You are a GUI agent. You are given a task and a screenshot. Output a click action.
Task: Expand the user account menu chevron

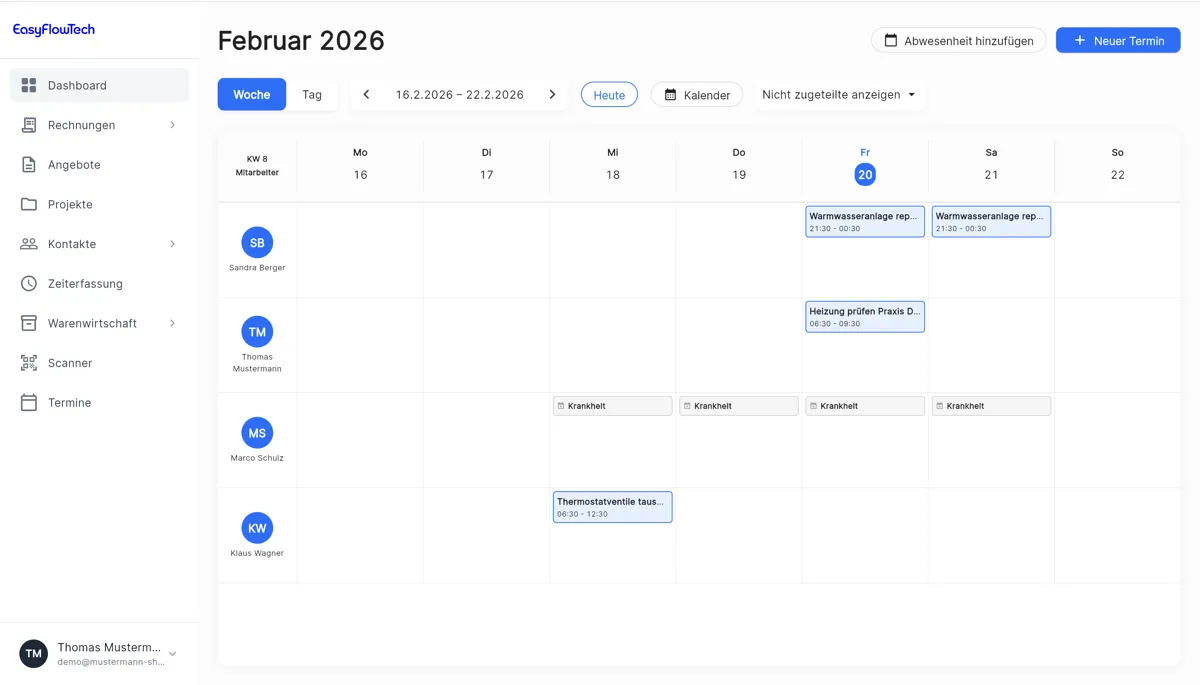click(172, 654)
